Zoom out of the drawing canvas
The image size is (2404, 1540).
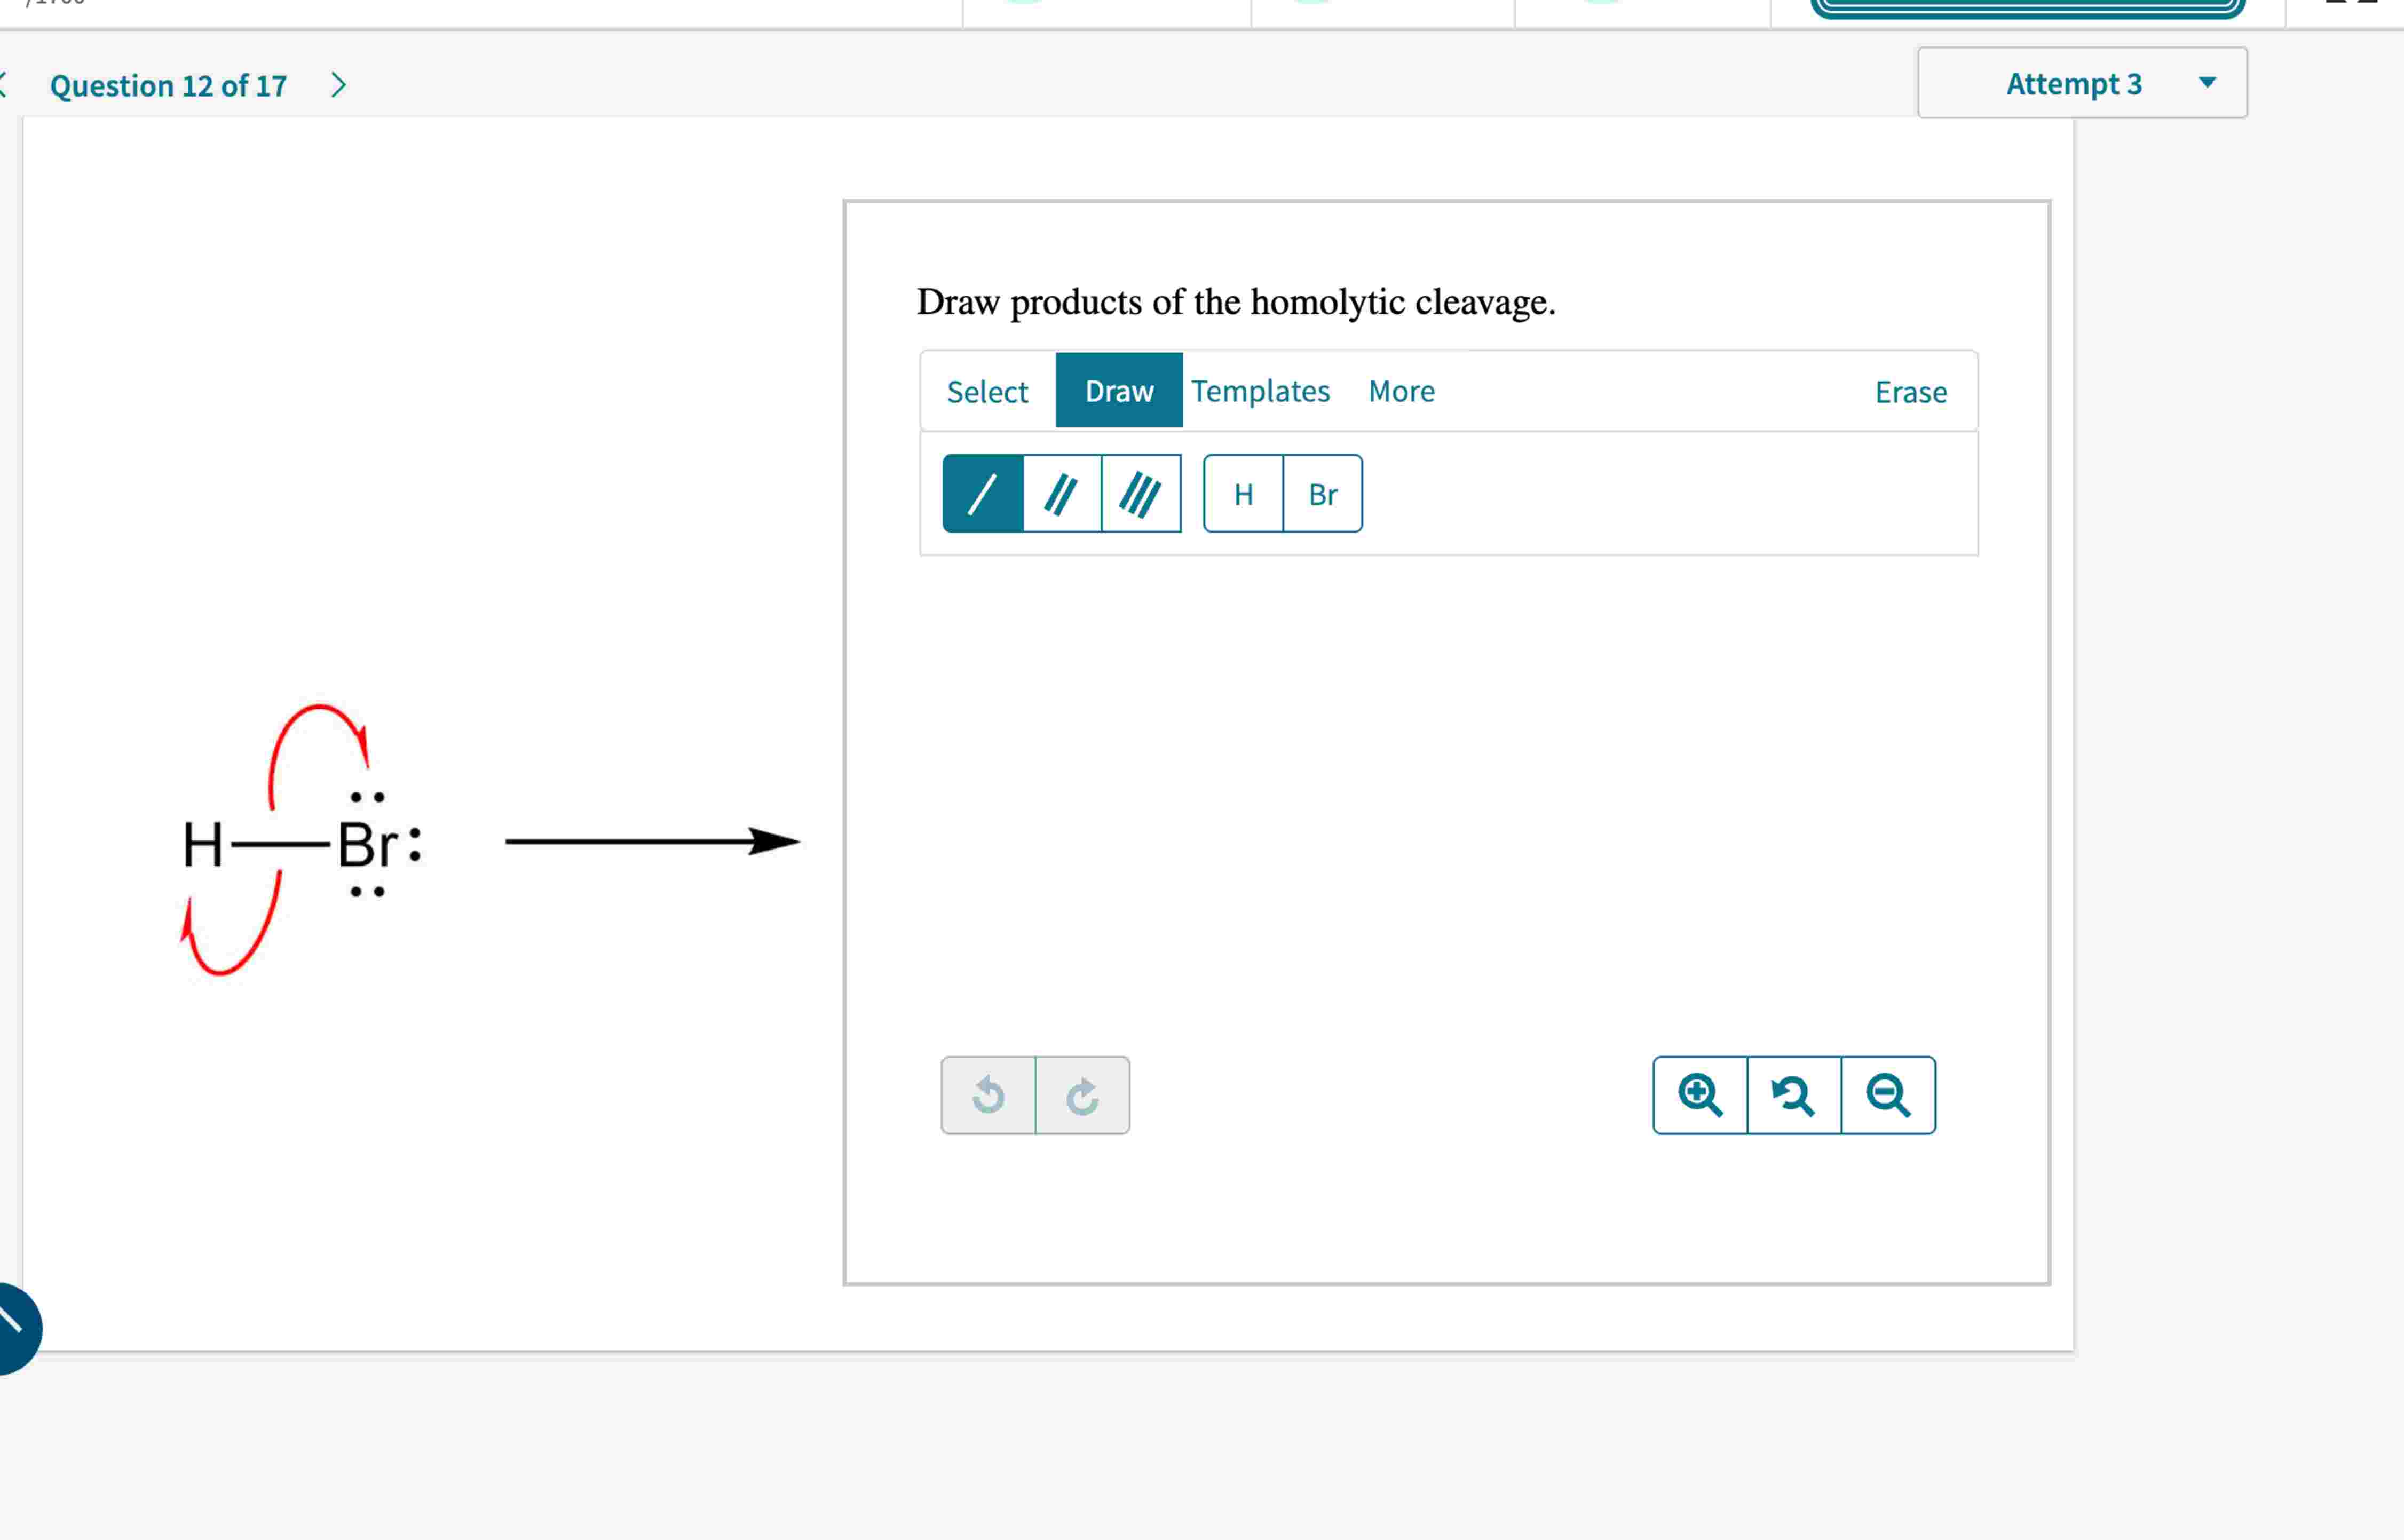click(1888, 1095)
